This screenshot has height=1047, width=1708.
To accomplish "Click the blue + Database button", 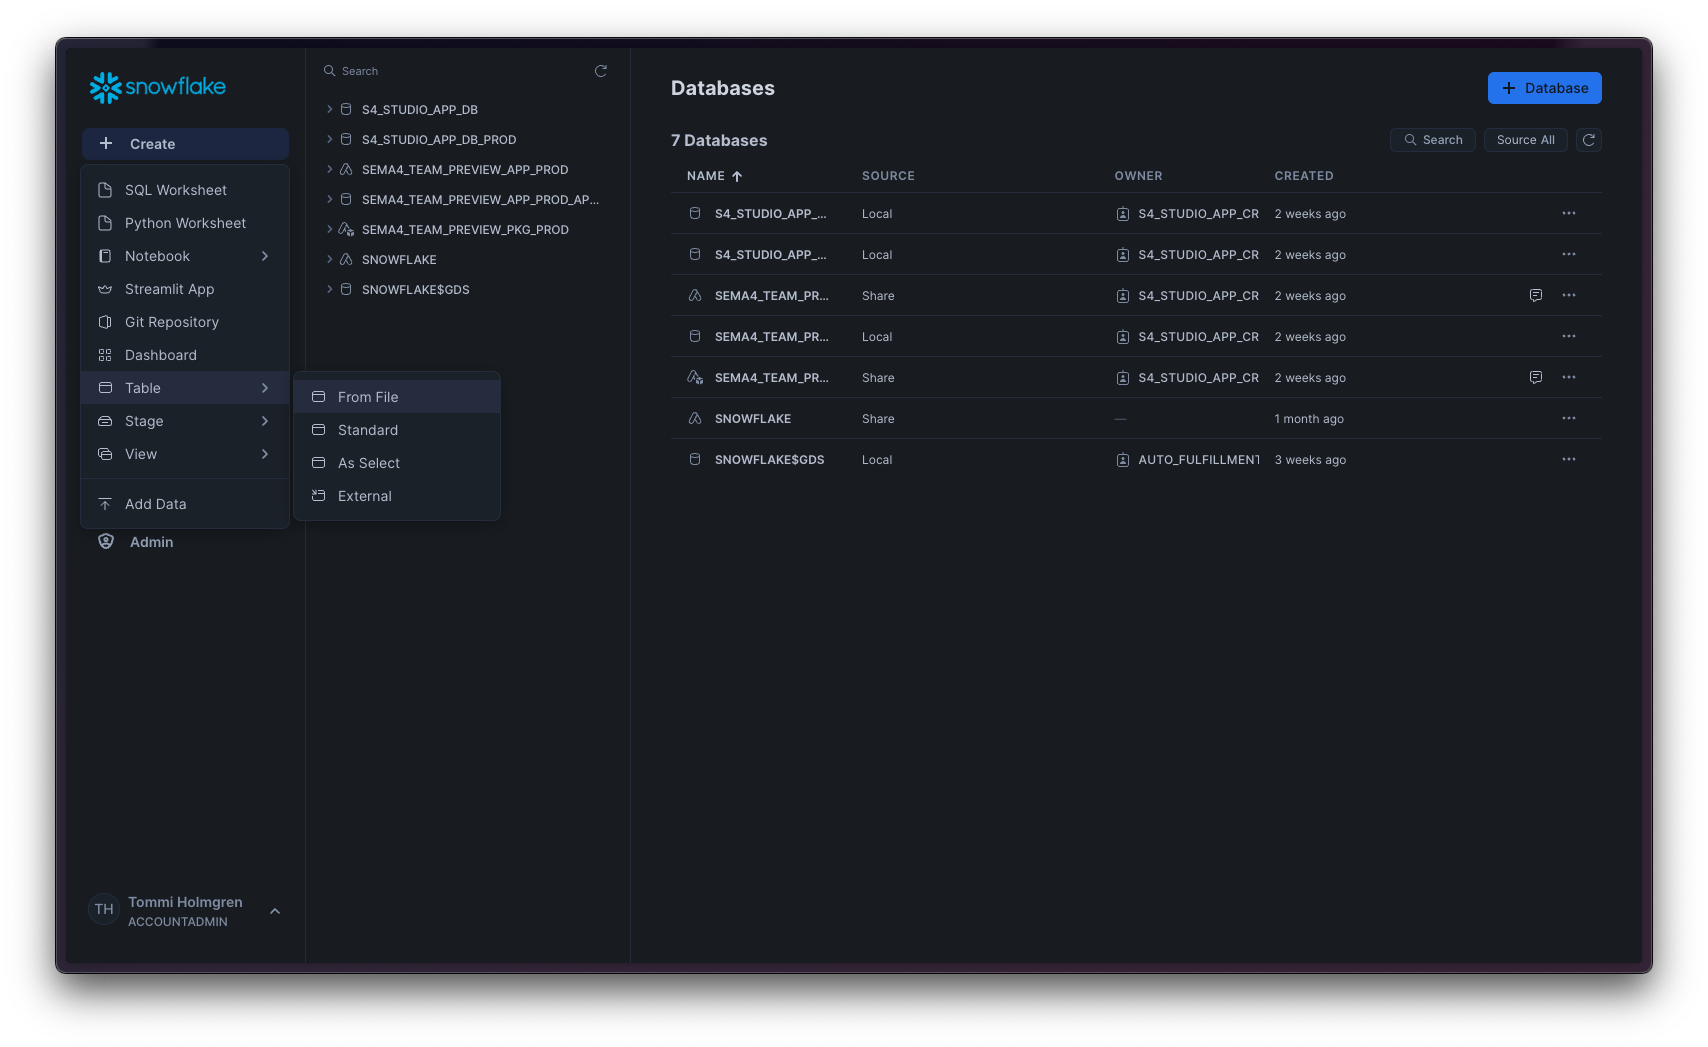I will pyautogui.click(x=1544, y=88).
